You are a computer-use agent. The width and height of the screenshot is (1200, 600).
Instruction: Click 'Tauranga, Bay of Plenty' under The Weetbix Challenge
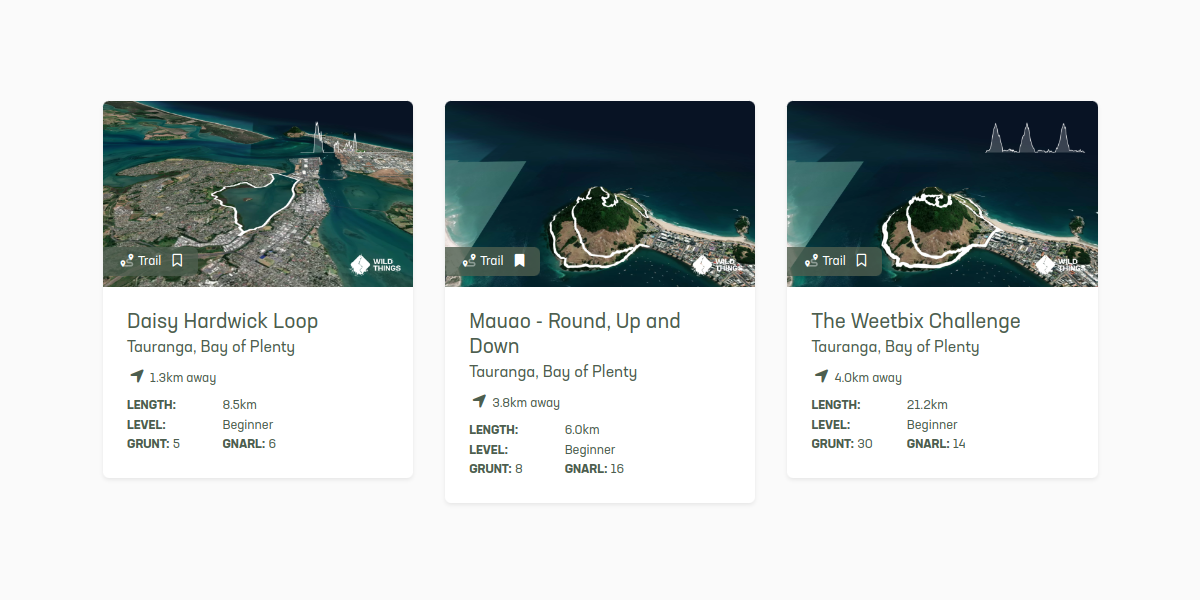[895, 347]
